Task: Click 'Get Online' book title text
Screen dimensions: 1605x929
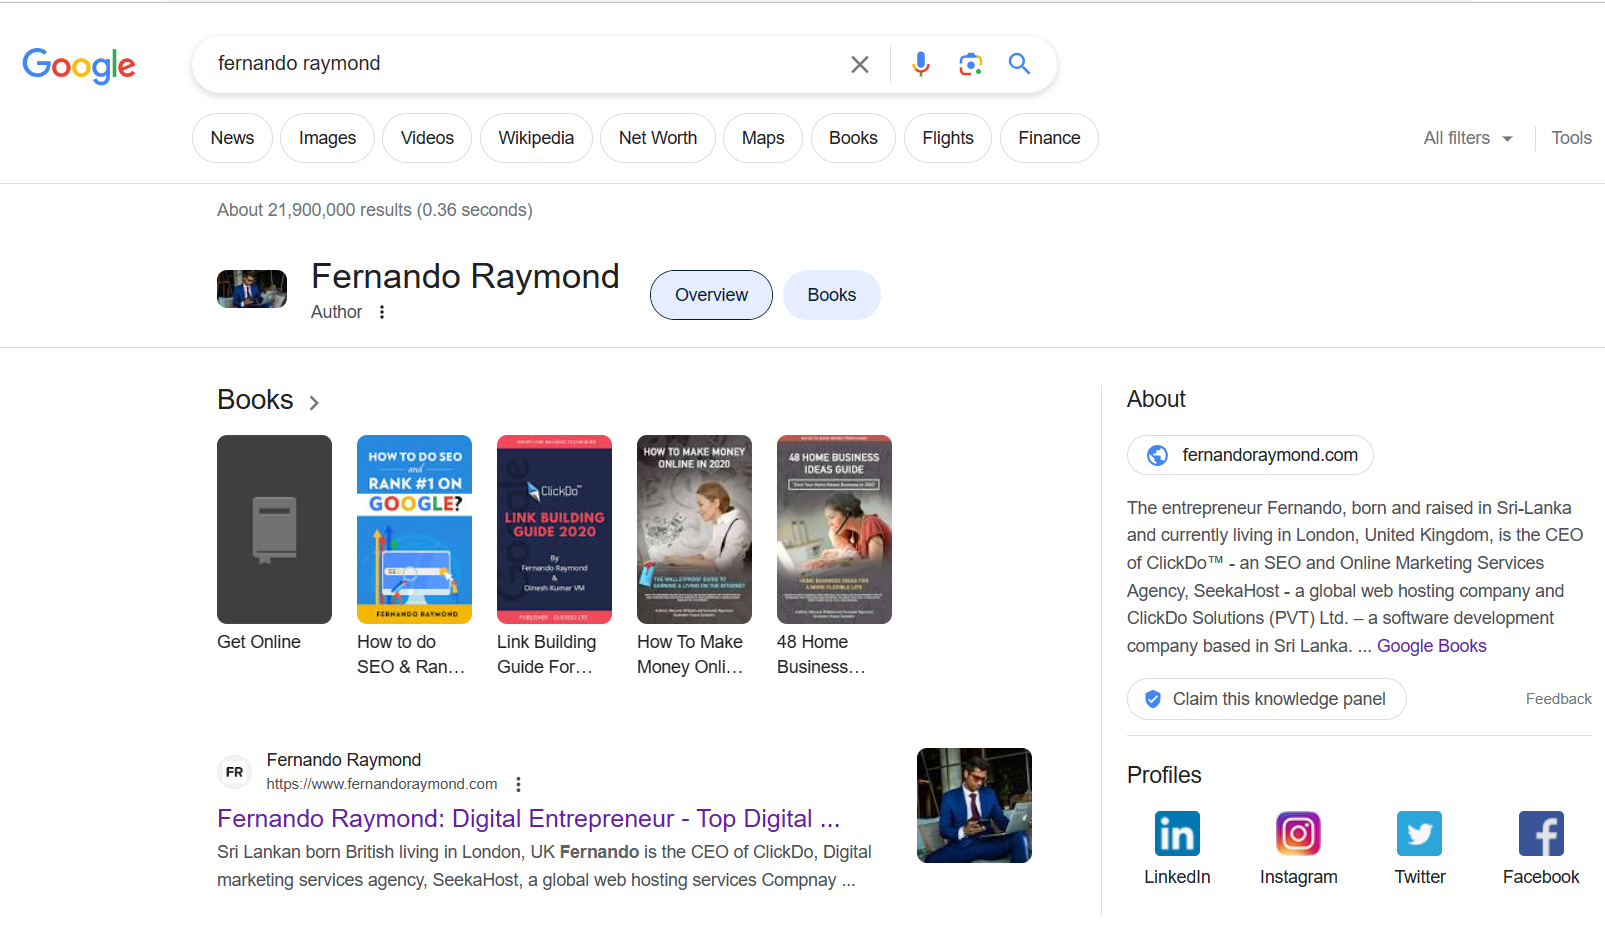Action: coord(259,642)
